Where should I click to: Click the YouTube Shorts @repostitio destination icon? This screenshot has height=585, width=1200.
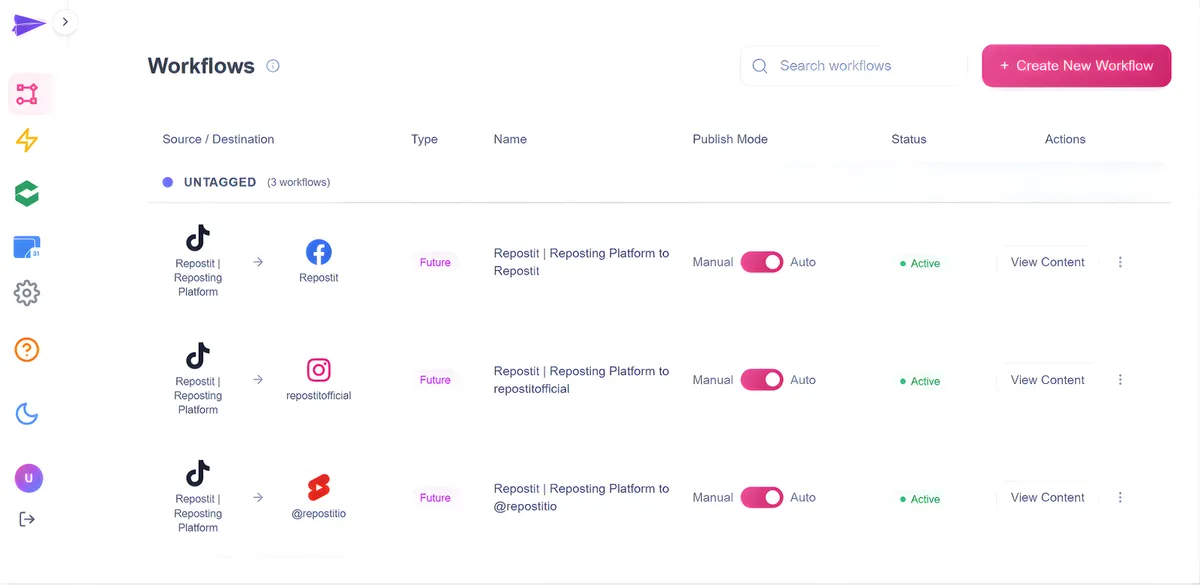pyautogui.click(x=319, y=488)
